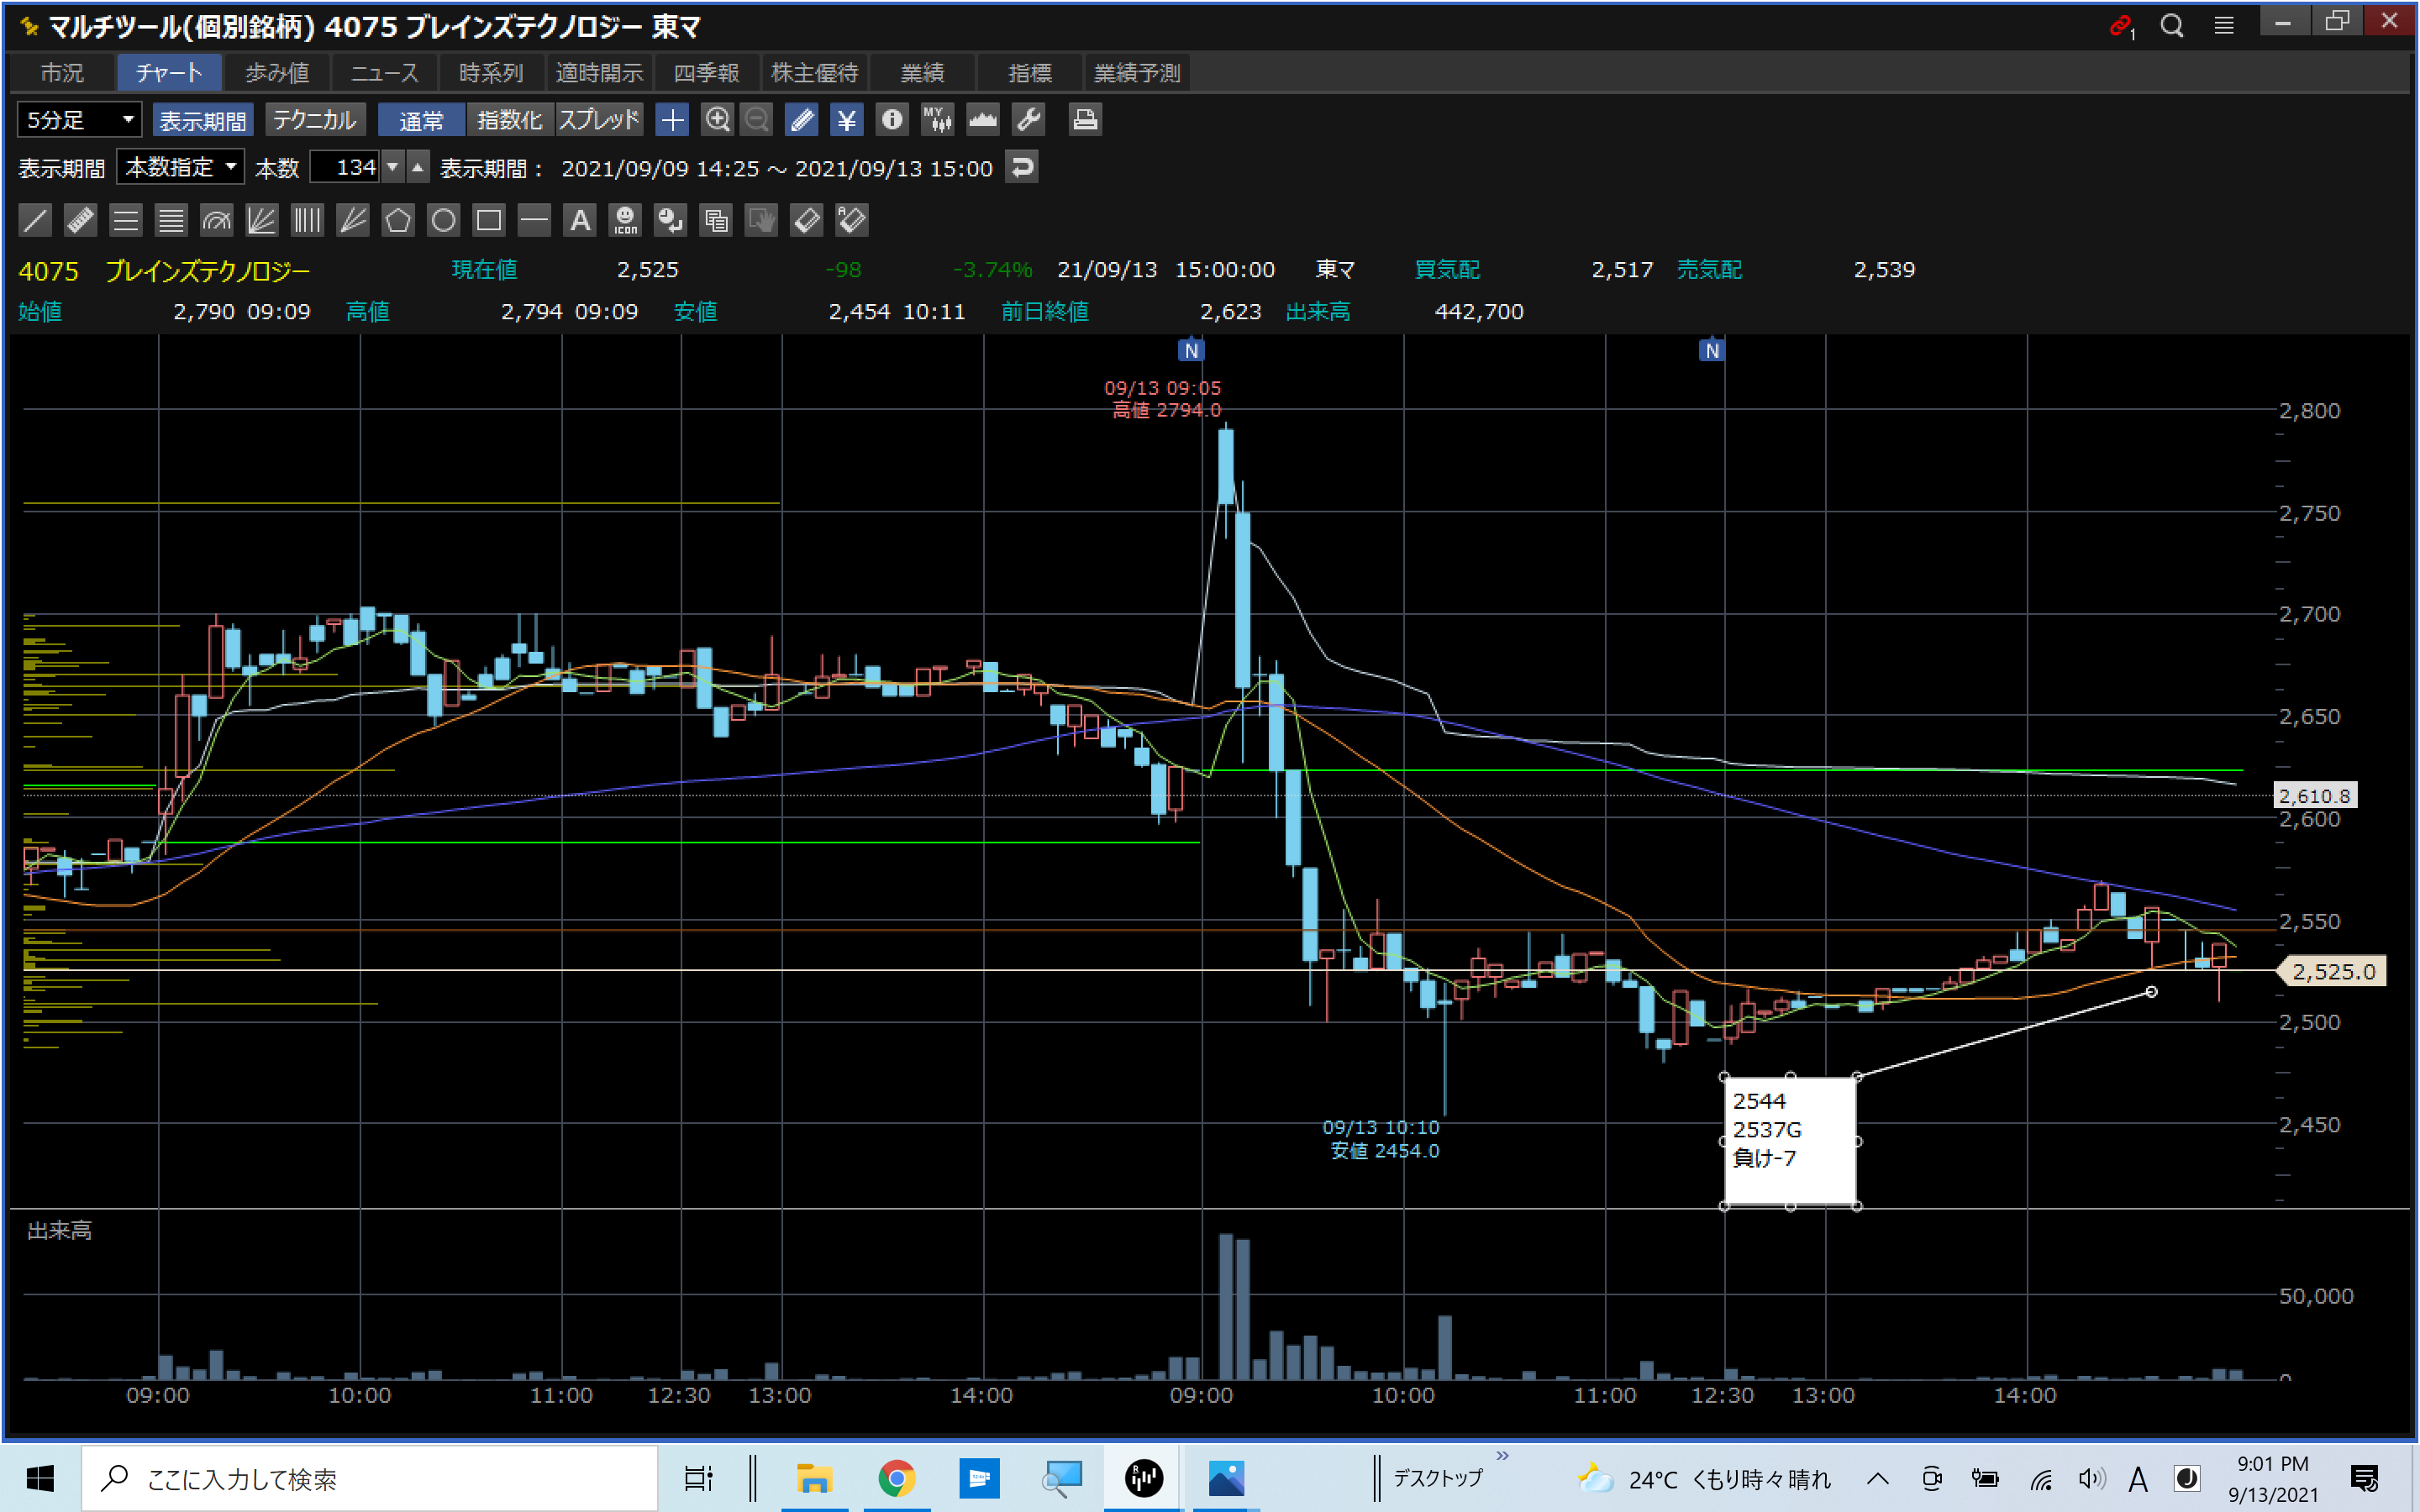The width and height of the screenshot is (2420, 1512).
Task: Toggle the pencil drawing toolbar button
Action: point(801,120)
